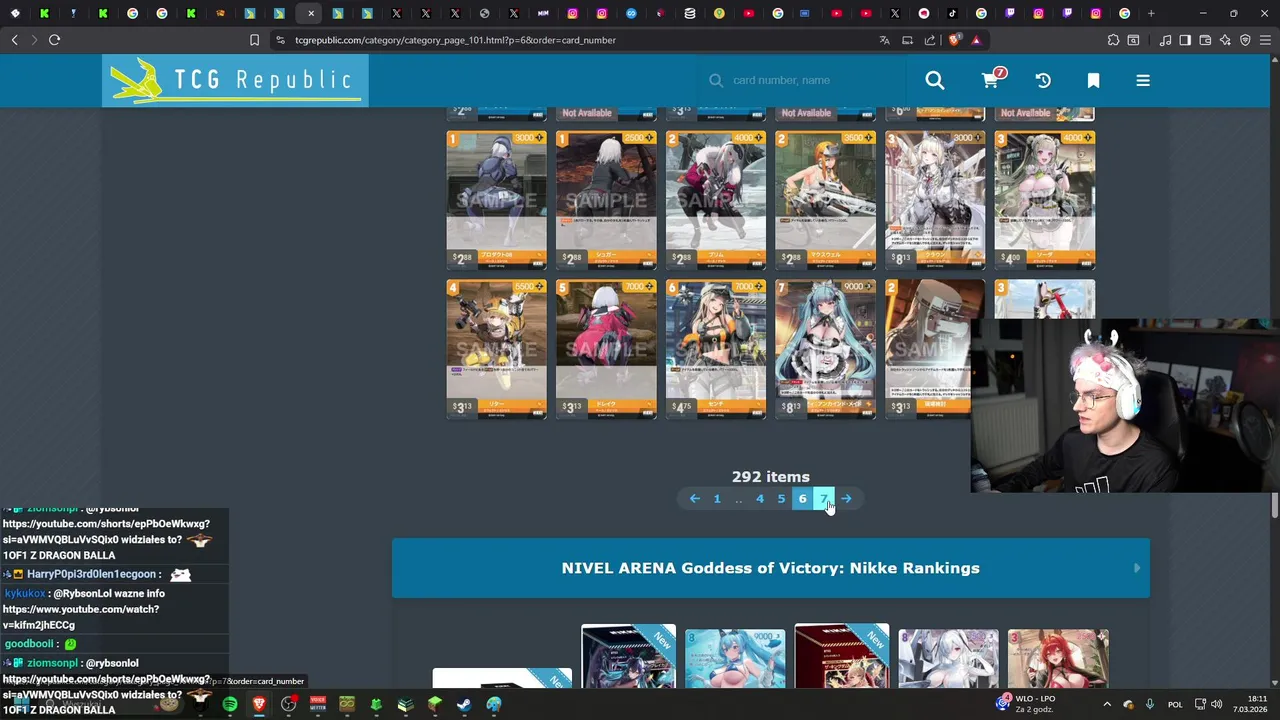Open OBS Studio from the taskbar
This screenshot has height=720, width=1280.
[x=288, y=704]
